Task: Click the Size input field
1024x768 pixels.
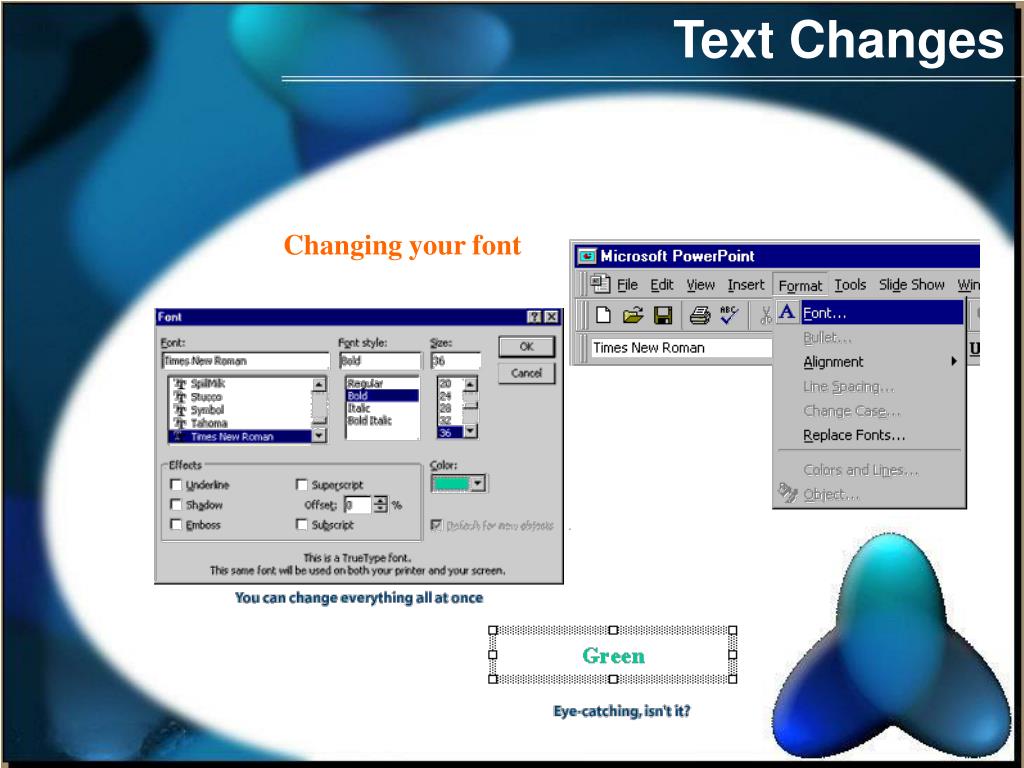Action: tap(456, 360)
